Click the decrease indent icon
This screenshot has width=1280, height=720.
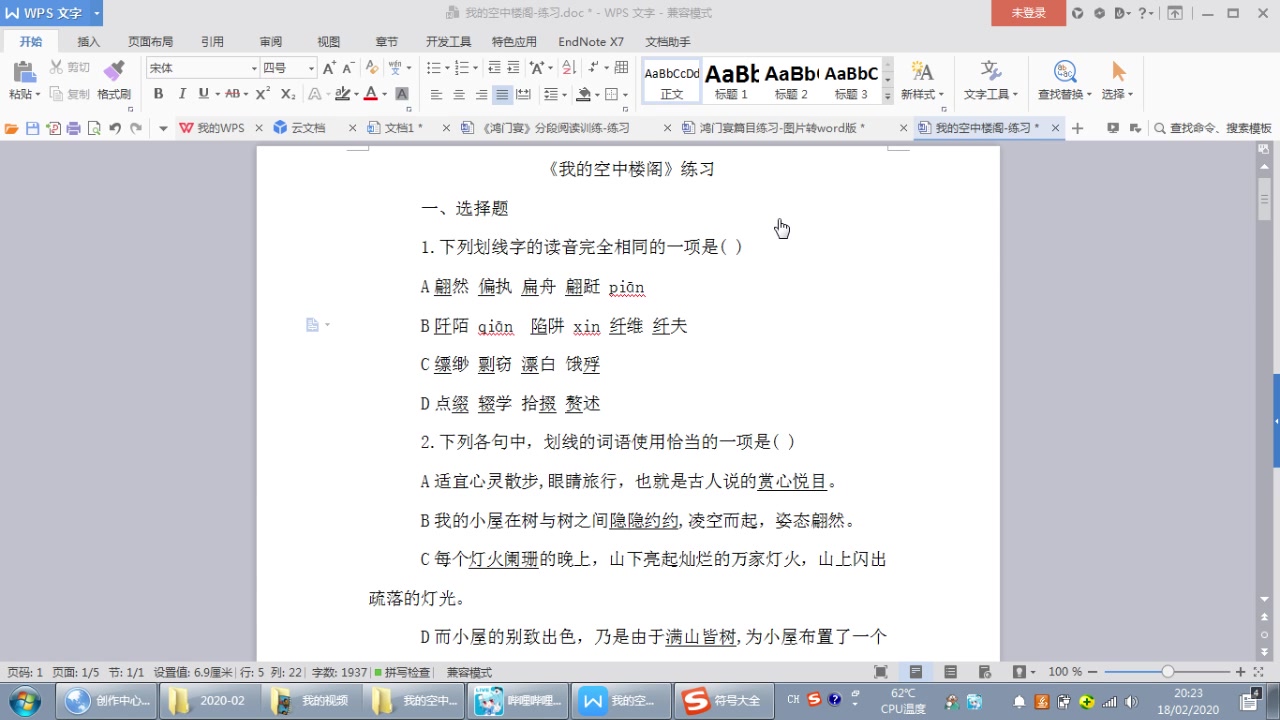(494, 68)
